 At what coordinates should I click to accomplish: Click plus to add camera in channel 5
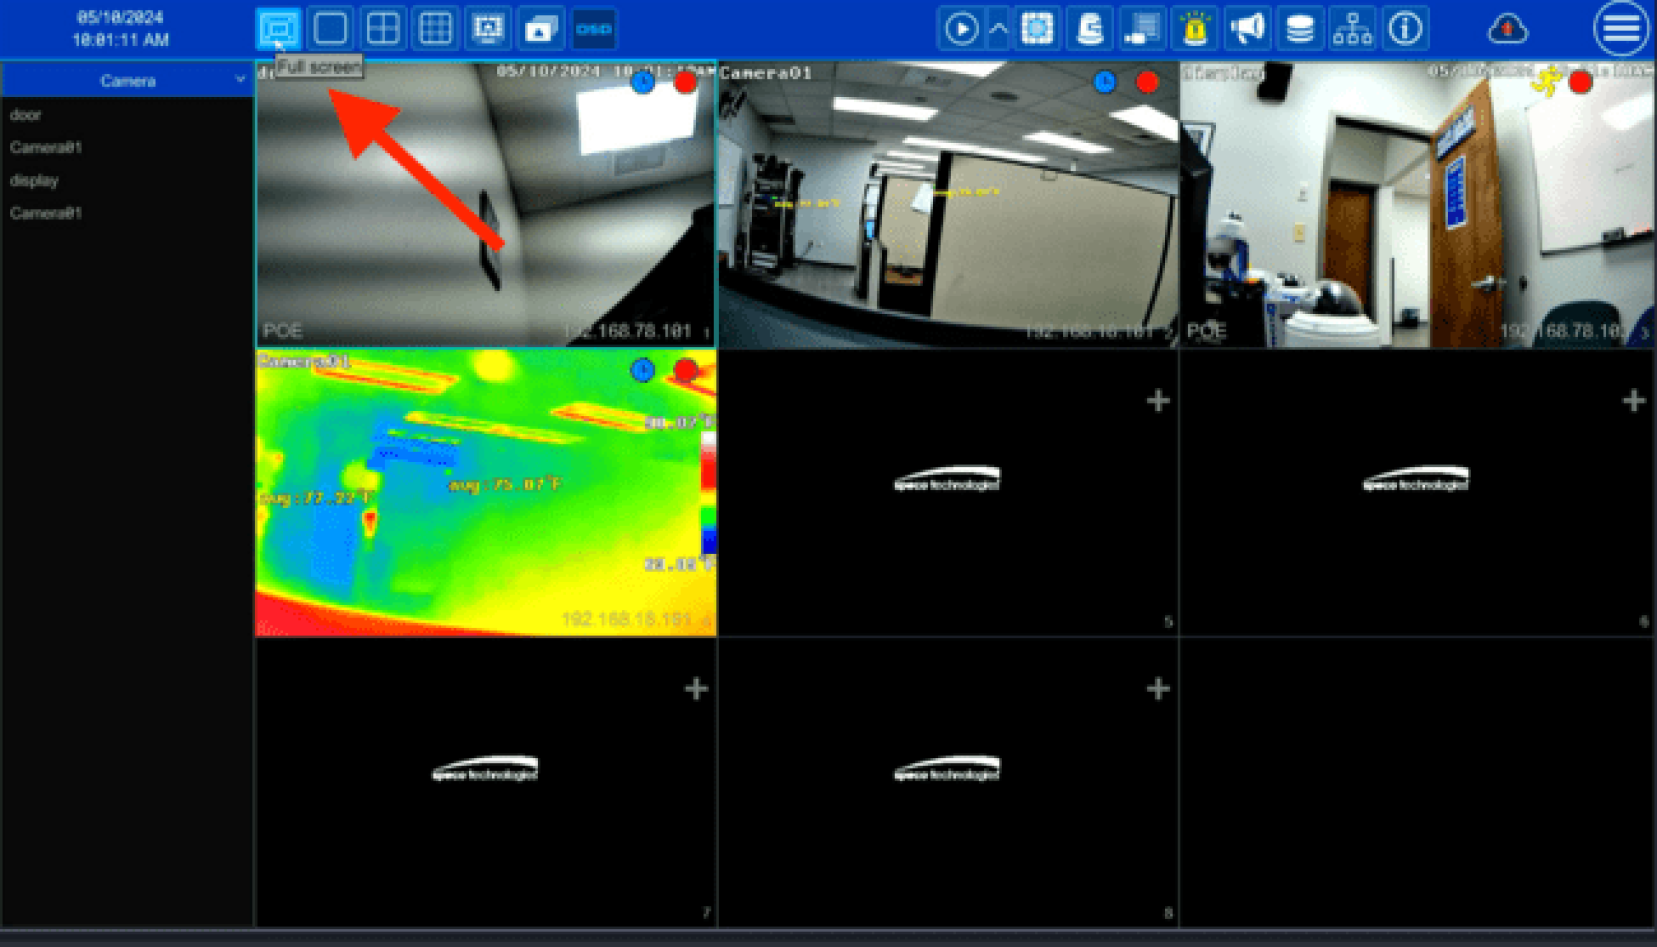point(1158,401)
